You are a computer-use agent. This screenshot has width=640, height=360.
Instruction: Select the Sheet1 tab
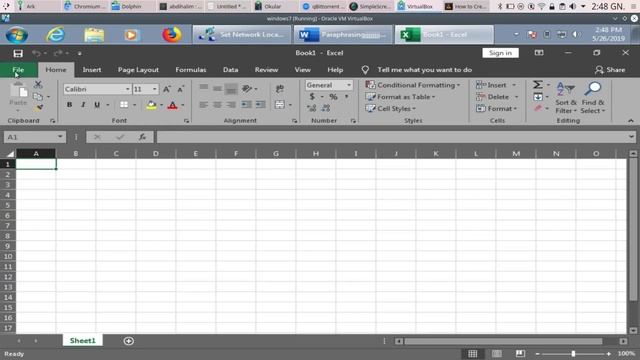tap(82, 340)
